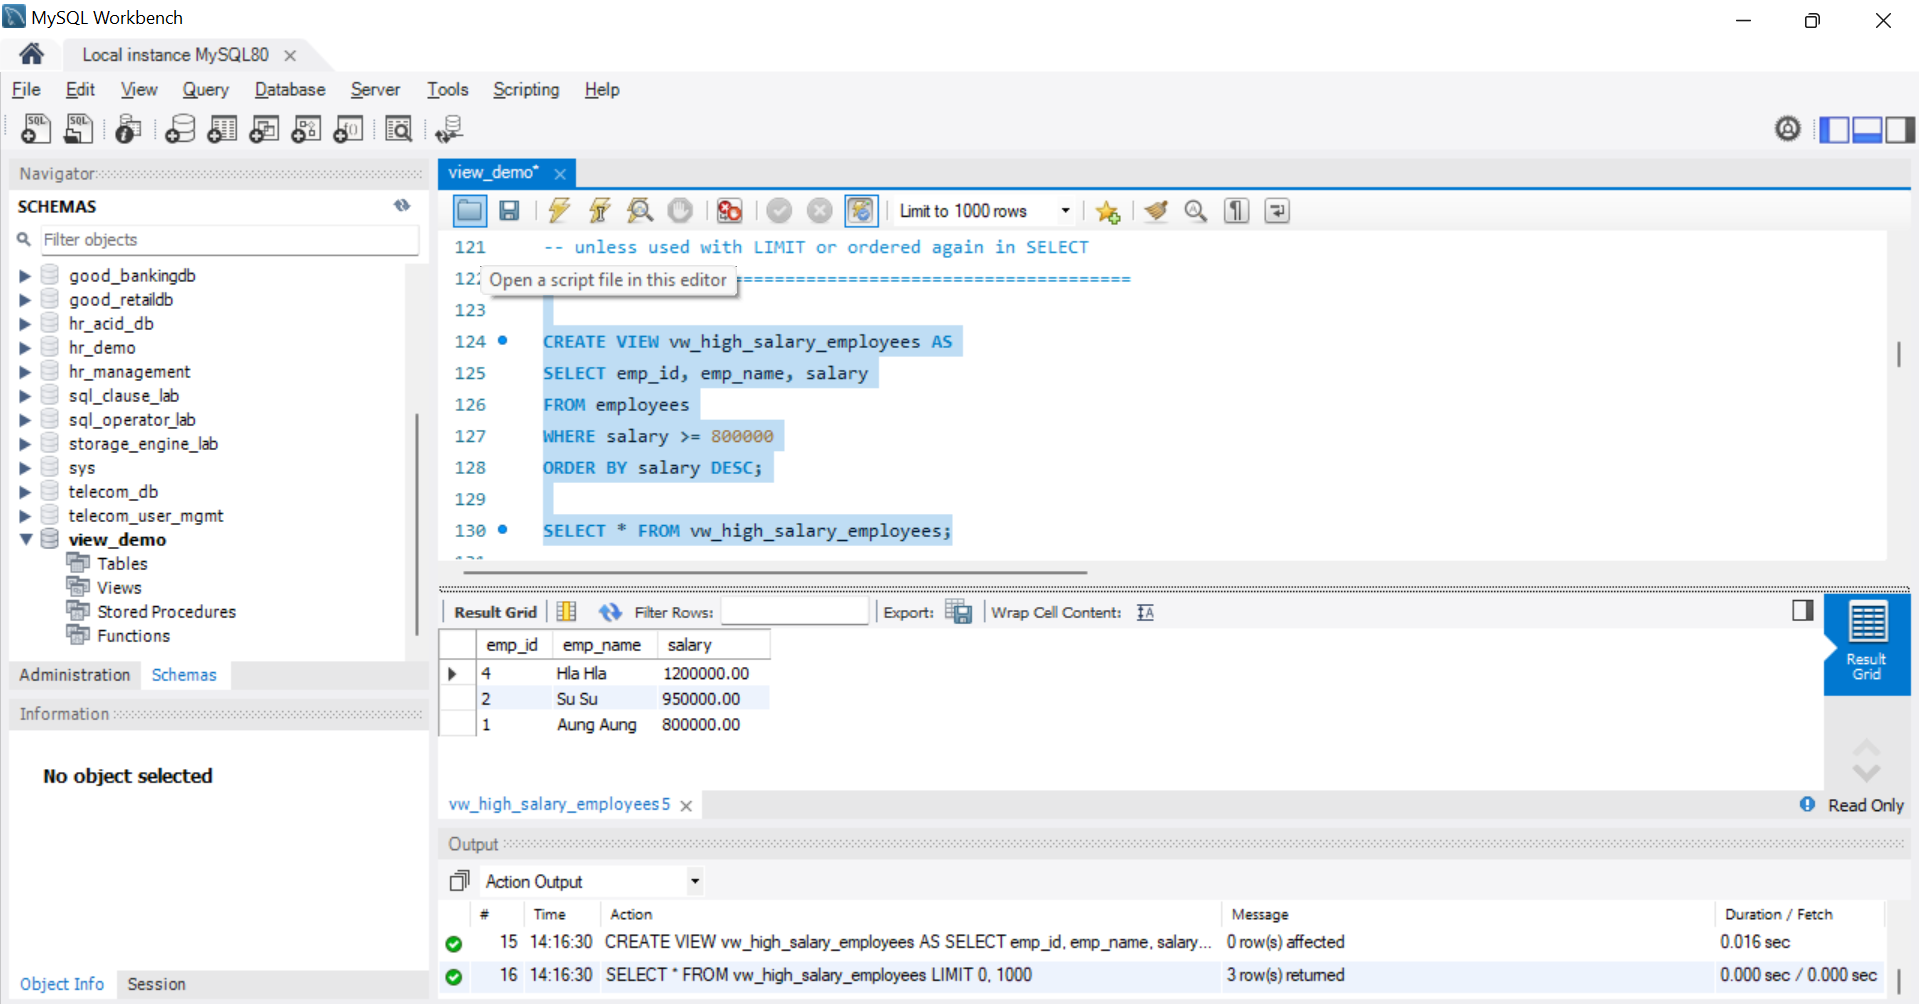The width and height of the screenshot is (1919, 1004).
Task: Toggle the result side panel visibility
Action: tap(1802, 610)
